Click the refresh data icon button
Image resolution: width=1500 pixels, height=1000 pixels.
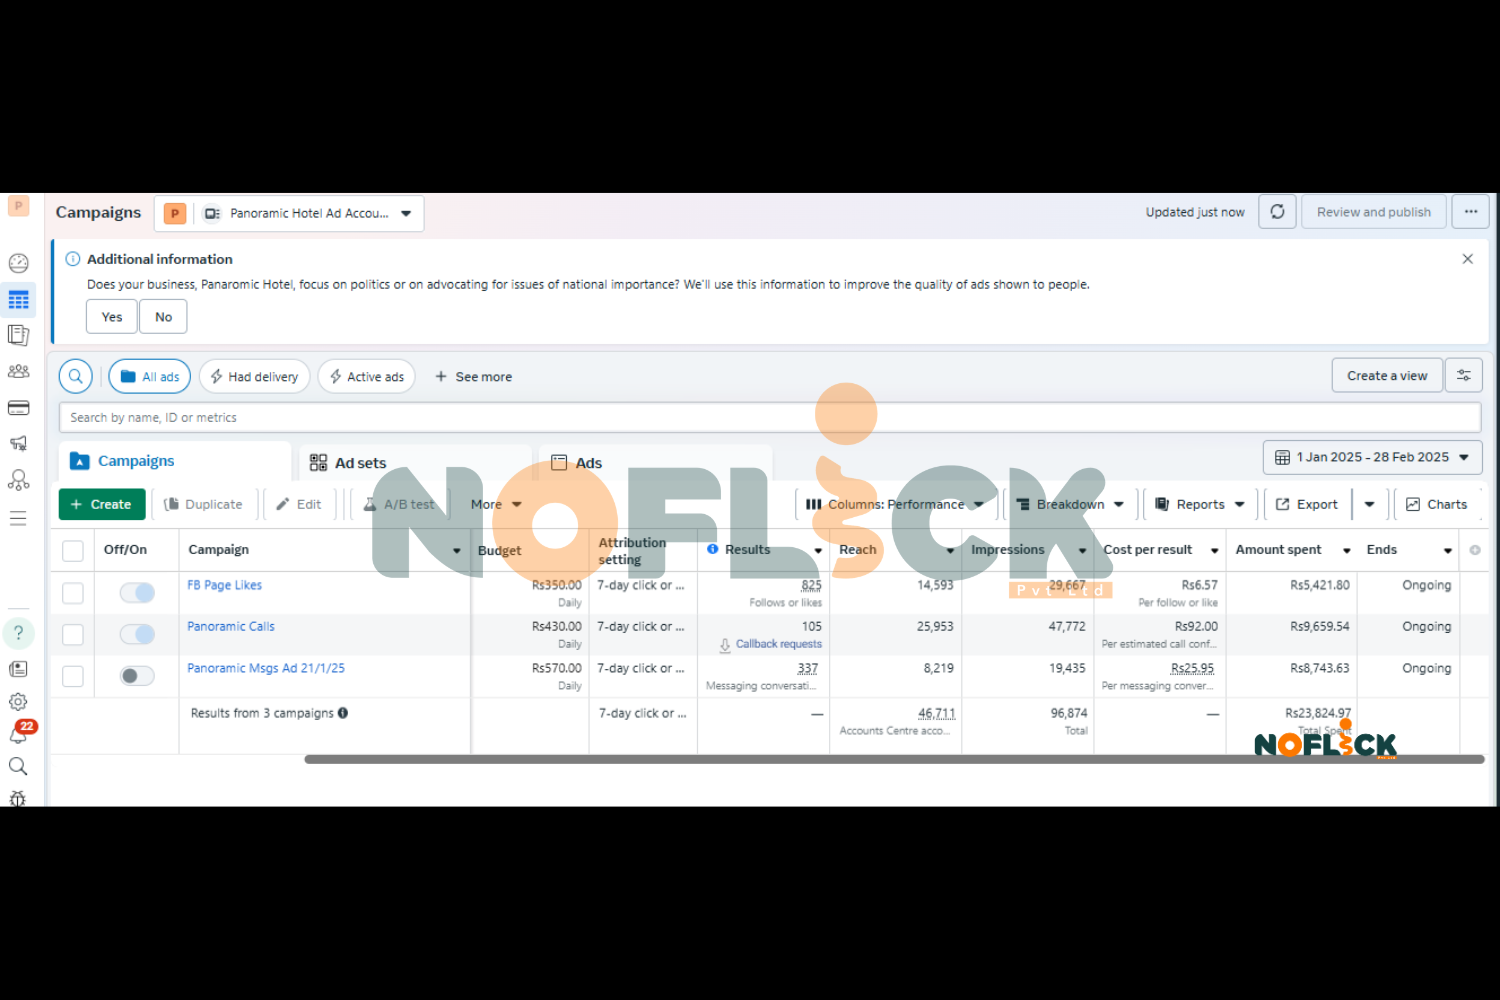[1277, 212]
